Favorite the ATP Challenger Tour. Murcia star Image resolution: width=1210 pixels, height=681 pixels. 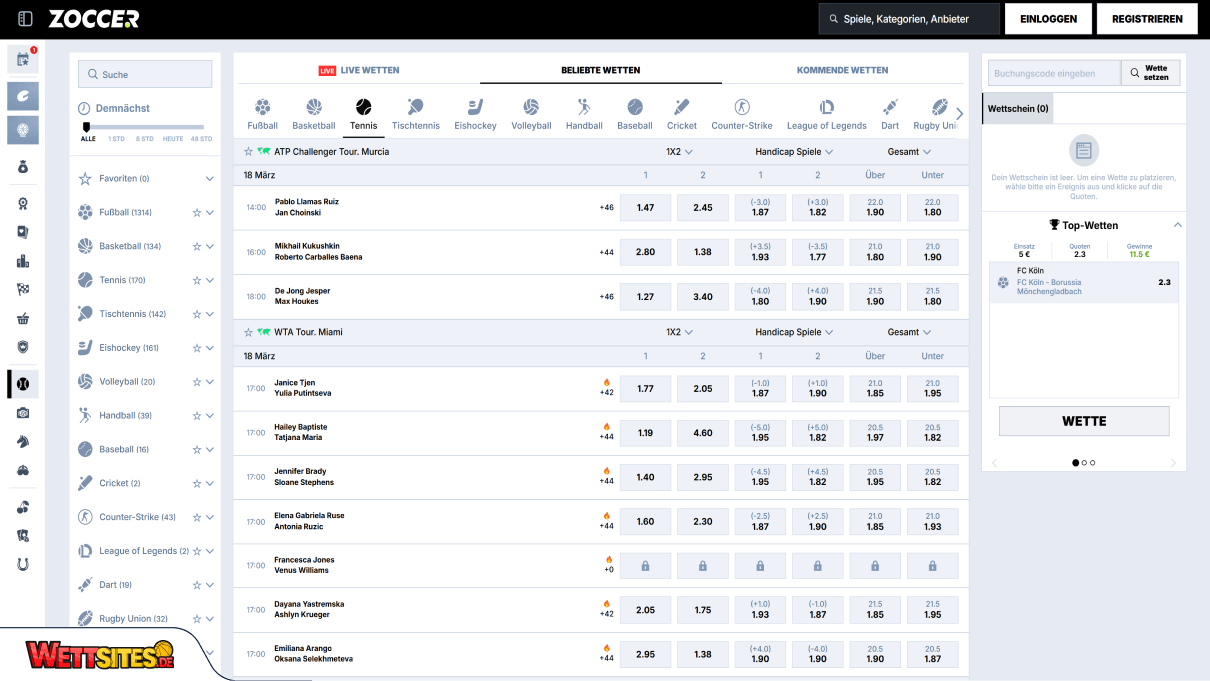(x=248, y=152)
